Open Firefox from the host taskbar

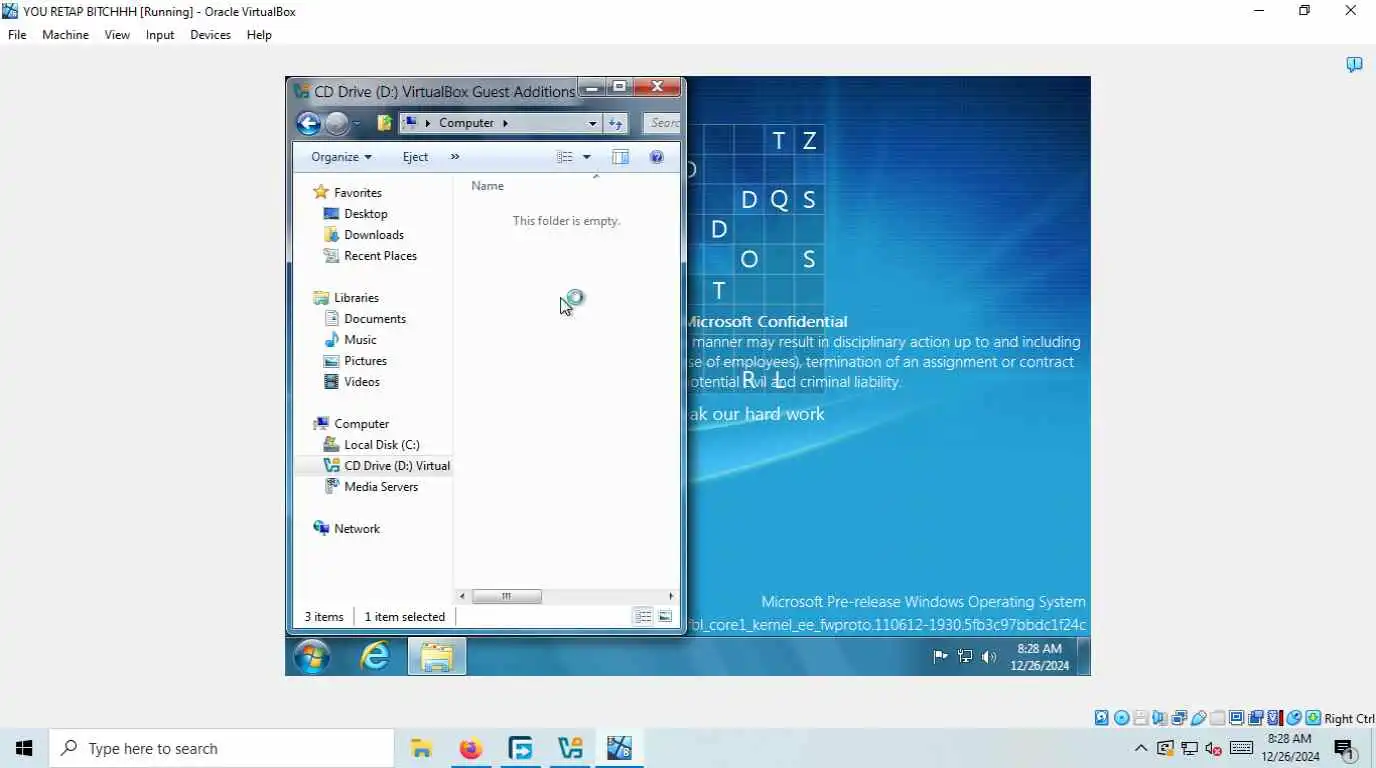click(x=470, y=748)
